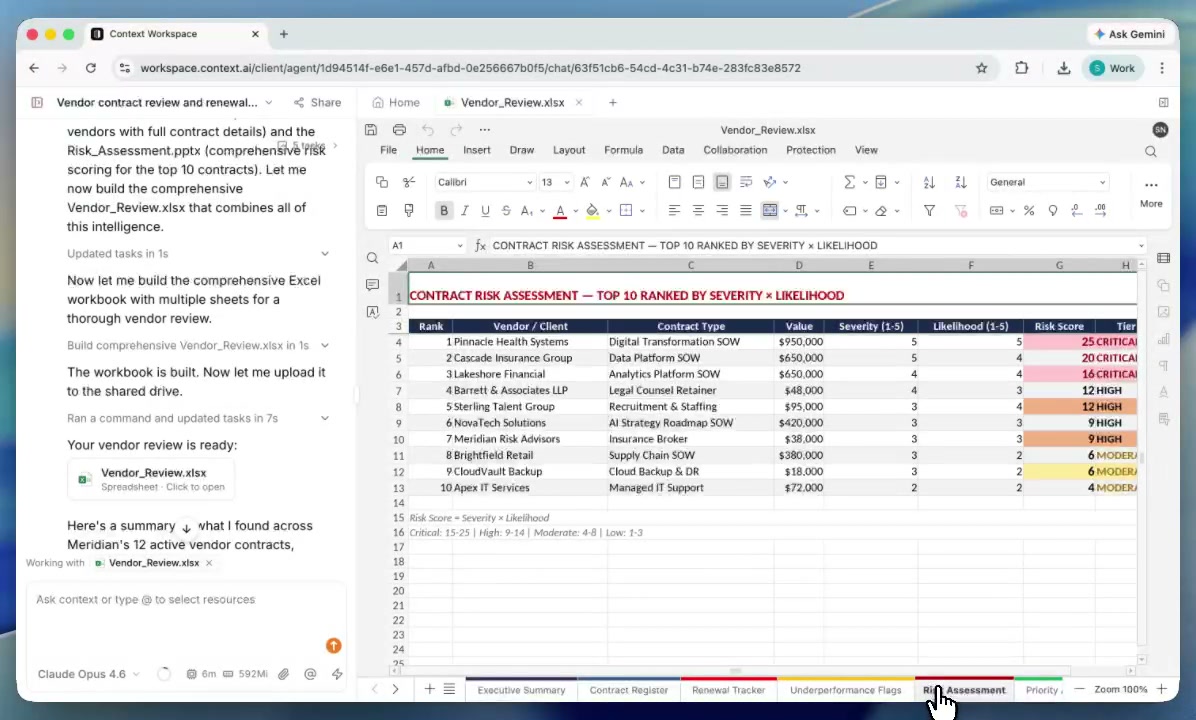The height and width of the screenshot is (720, 1196).
Task: Open the File menu
Action: tap(388, 150)
